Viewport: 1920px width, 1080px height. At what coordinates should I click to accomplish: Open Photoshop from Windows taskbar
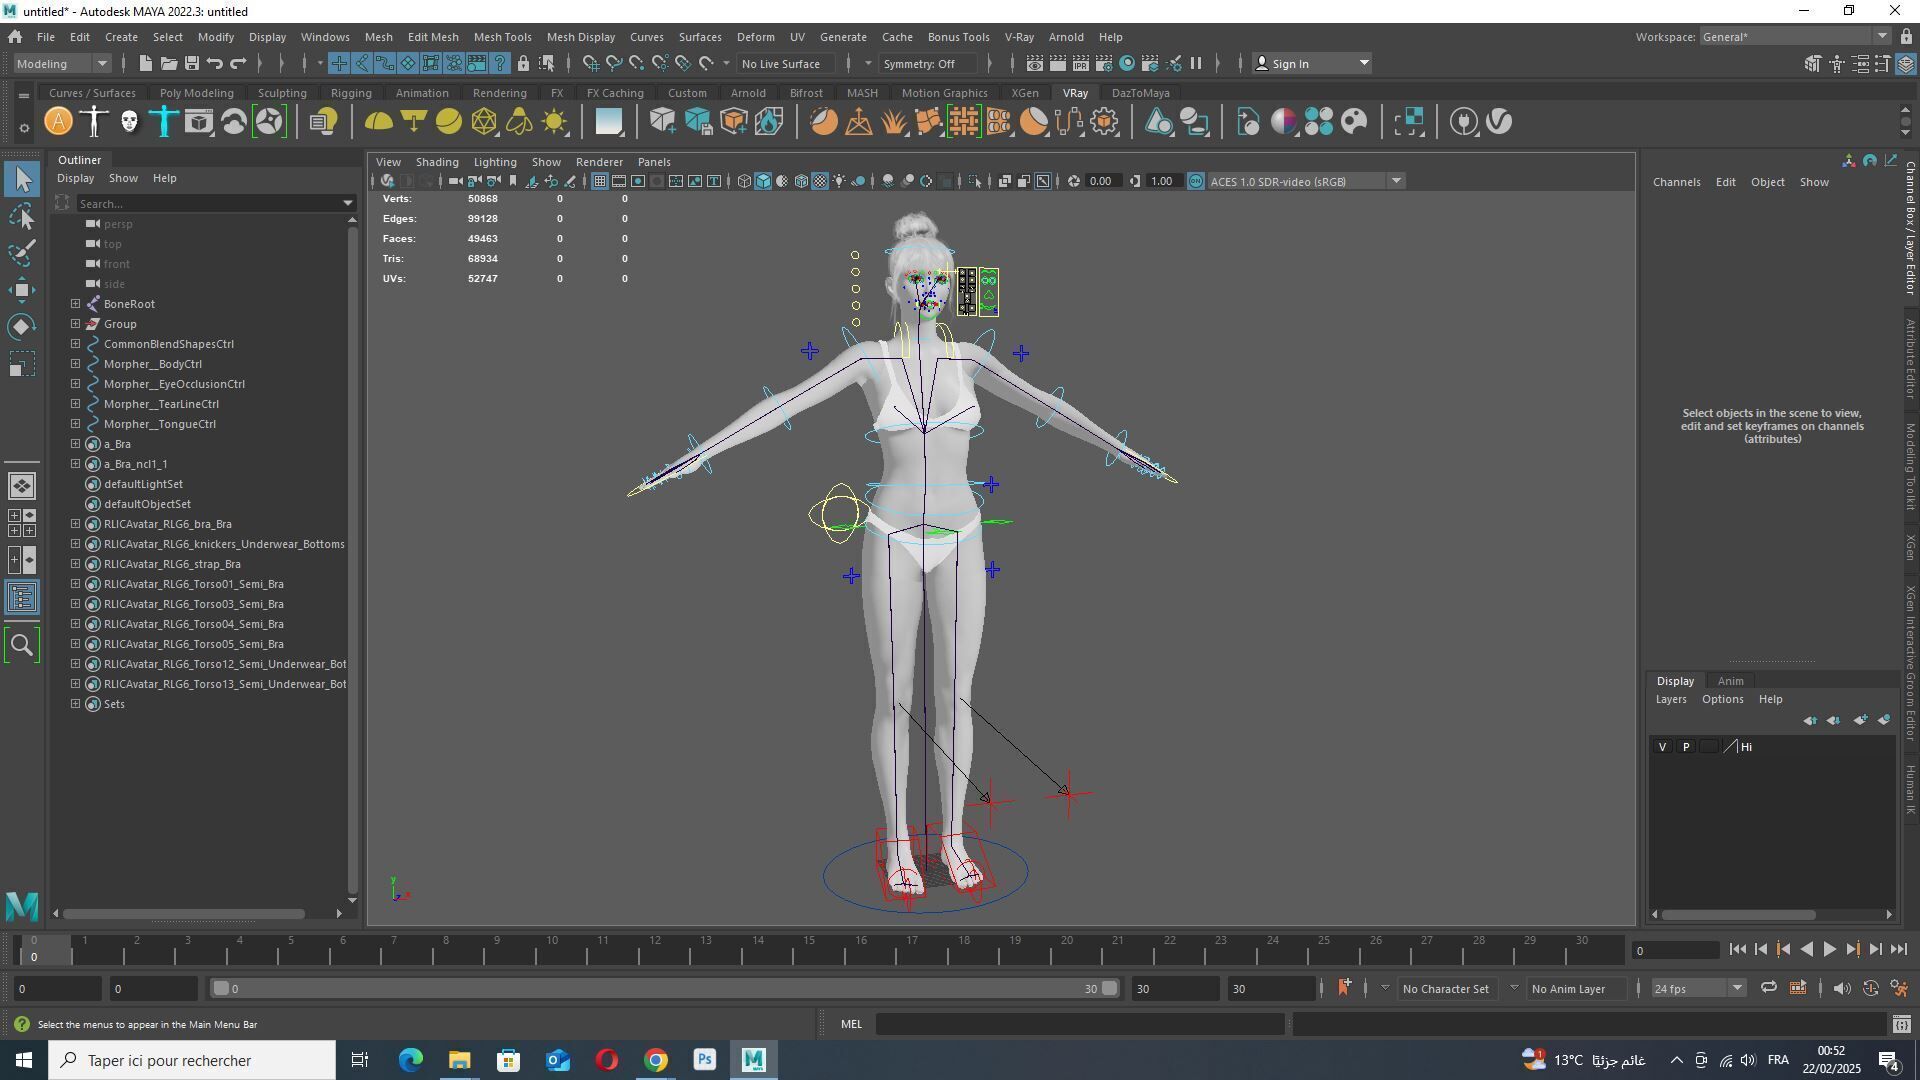click(705, 1060)
